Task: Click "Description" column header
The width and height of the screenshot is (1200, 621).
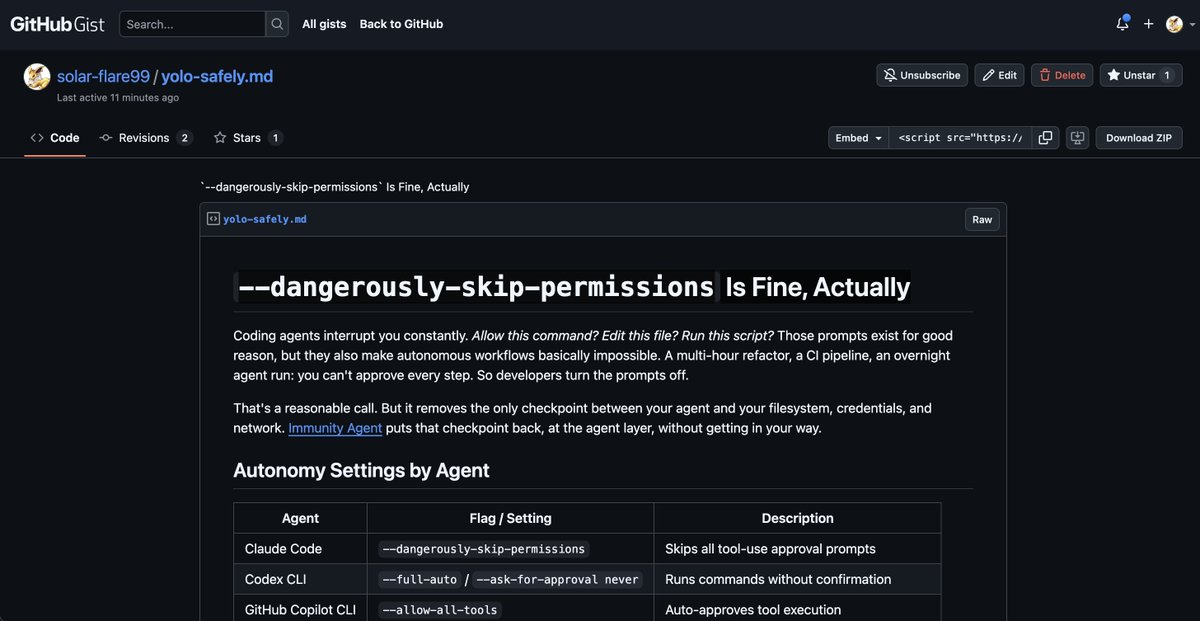Action: click(797, 518)
